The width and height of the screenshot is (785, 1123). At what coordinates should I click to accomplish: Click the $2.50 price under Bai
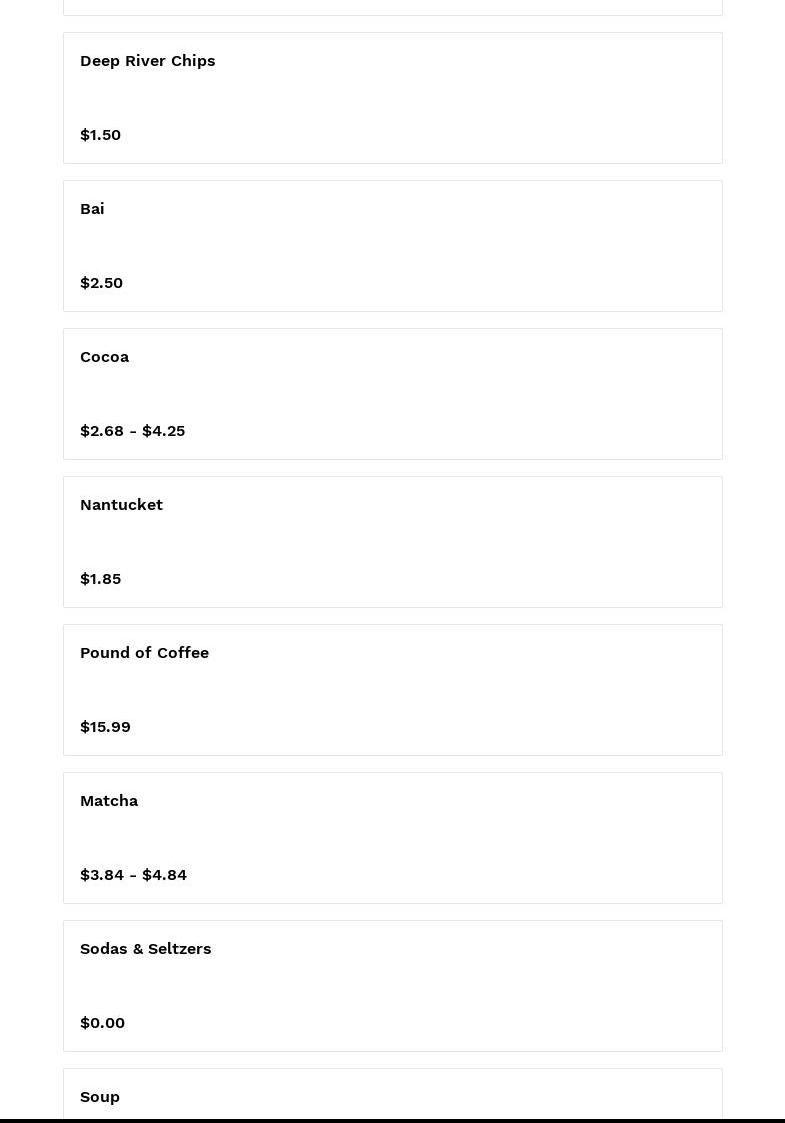(x=101, y=283)
